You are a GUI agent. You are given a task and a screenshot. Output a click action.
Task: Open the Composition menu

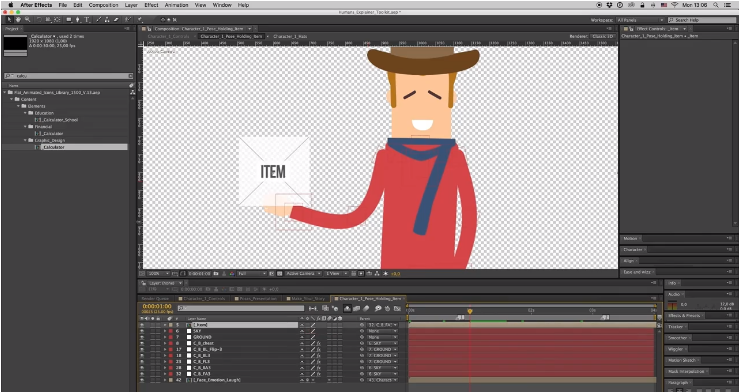(x=103, y=5)
